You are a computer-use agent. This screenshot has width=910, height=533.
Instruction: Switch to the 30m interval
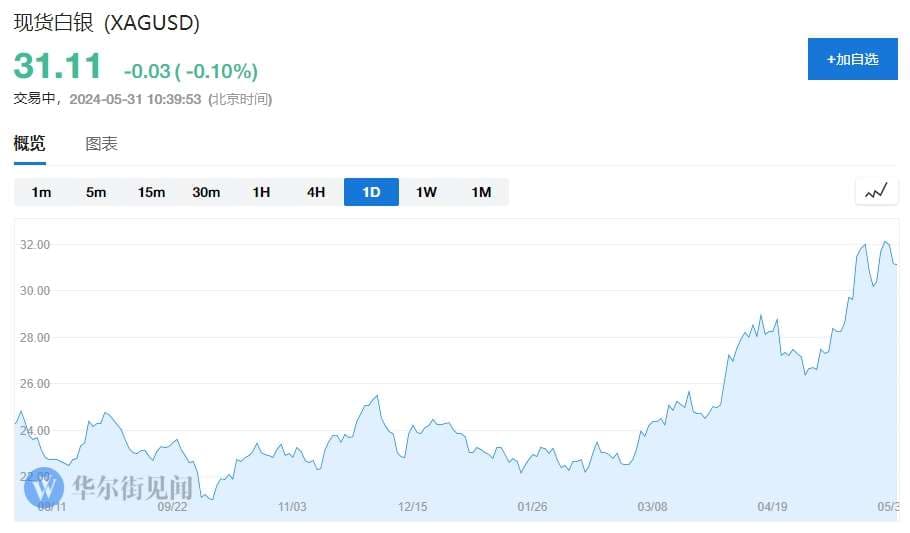coord(206,192)
